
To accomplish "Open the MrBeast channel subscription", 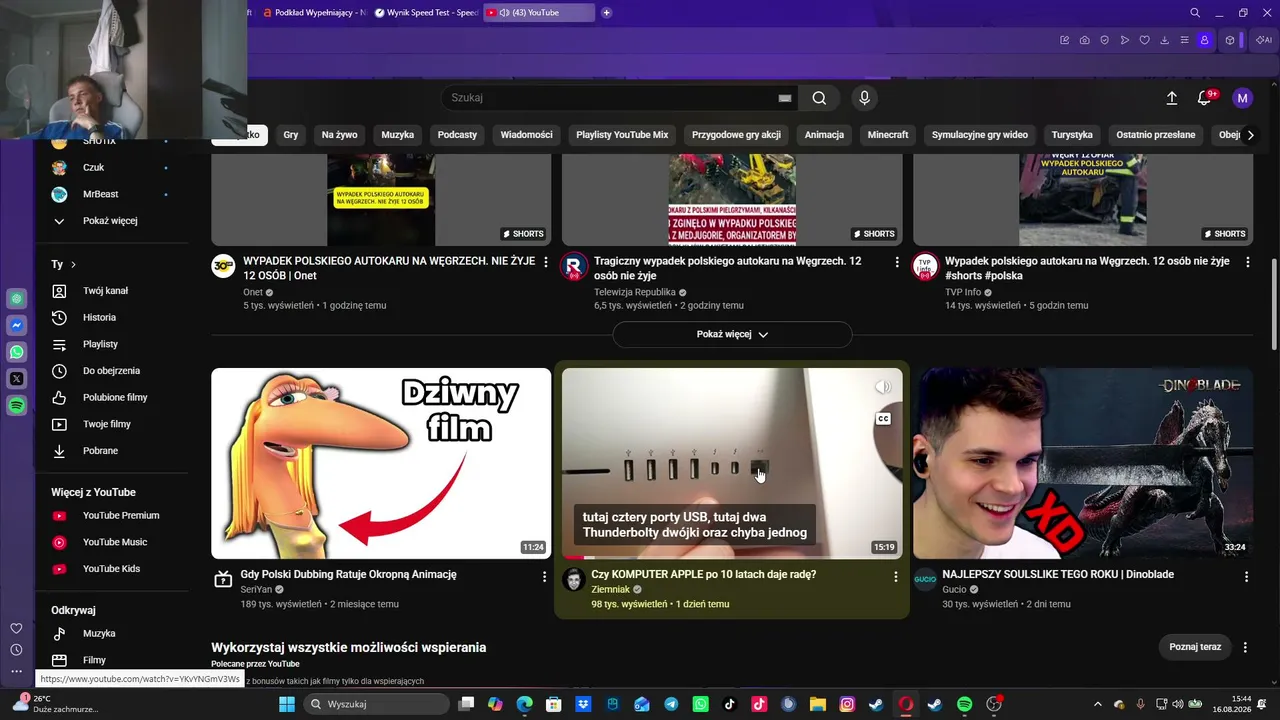I will coord(100,194).
